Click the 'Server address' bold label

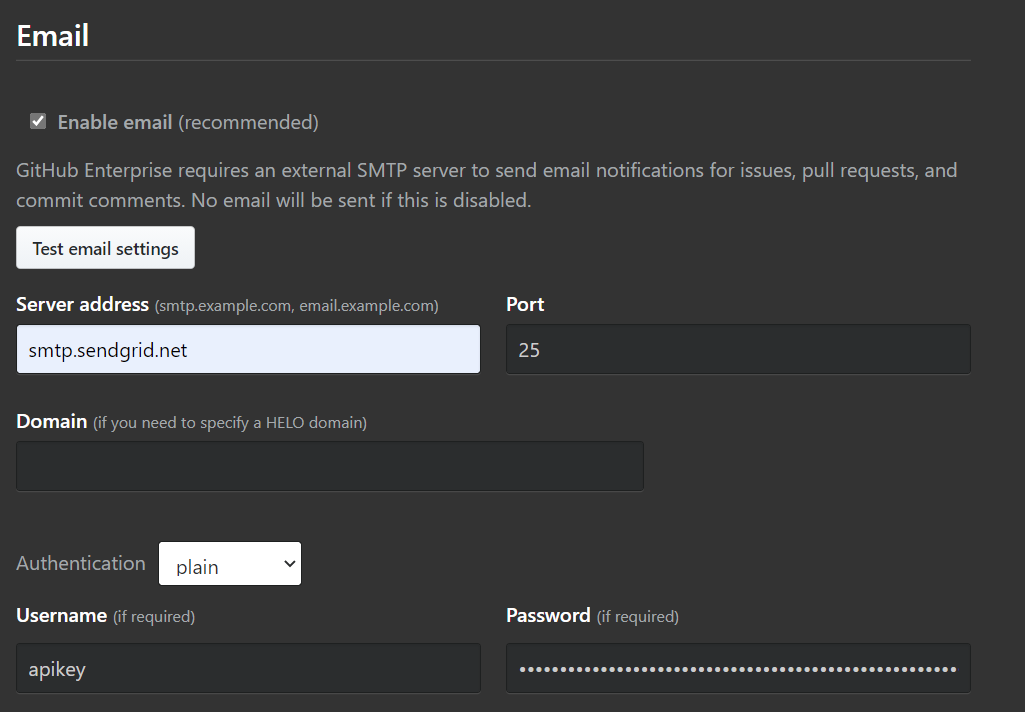pyautogui.click(x=82, y=305)
